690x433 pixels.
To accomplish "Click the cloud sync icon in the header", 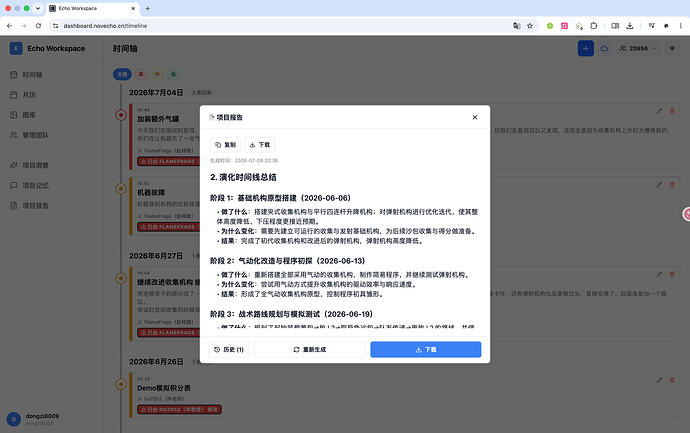I will tap(605, 48).
